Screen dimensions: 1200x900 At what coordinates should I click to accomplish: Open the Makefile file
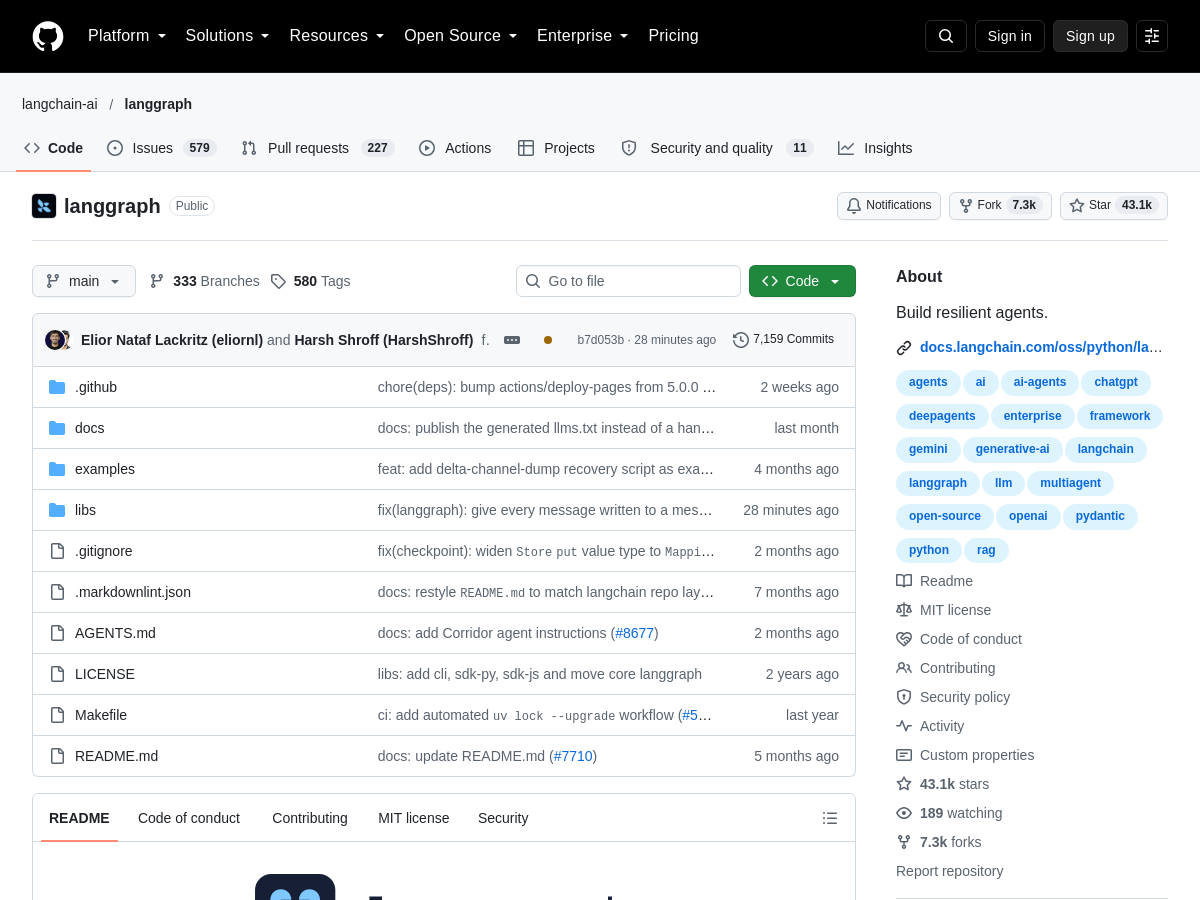pyautogui.click(x=101, y=715)
